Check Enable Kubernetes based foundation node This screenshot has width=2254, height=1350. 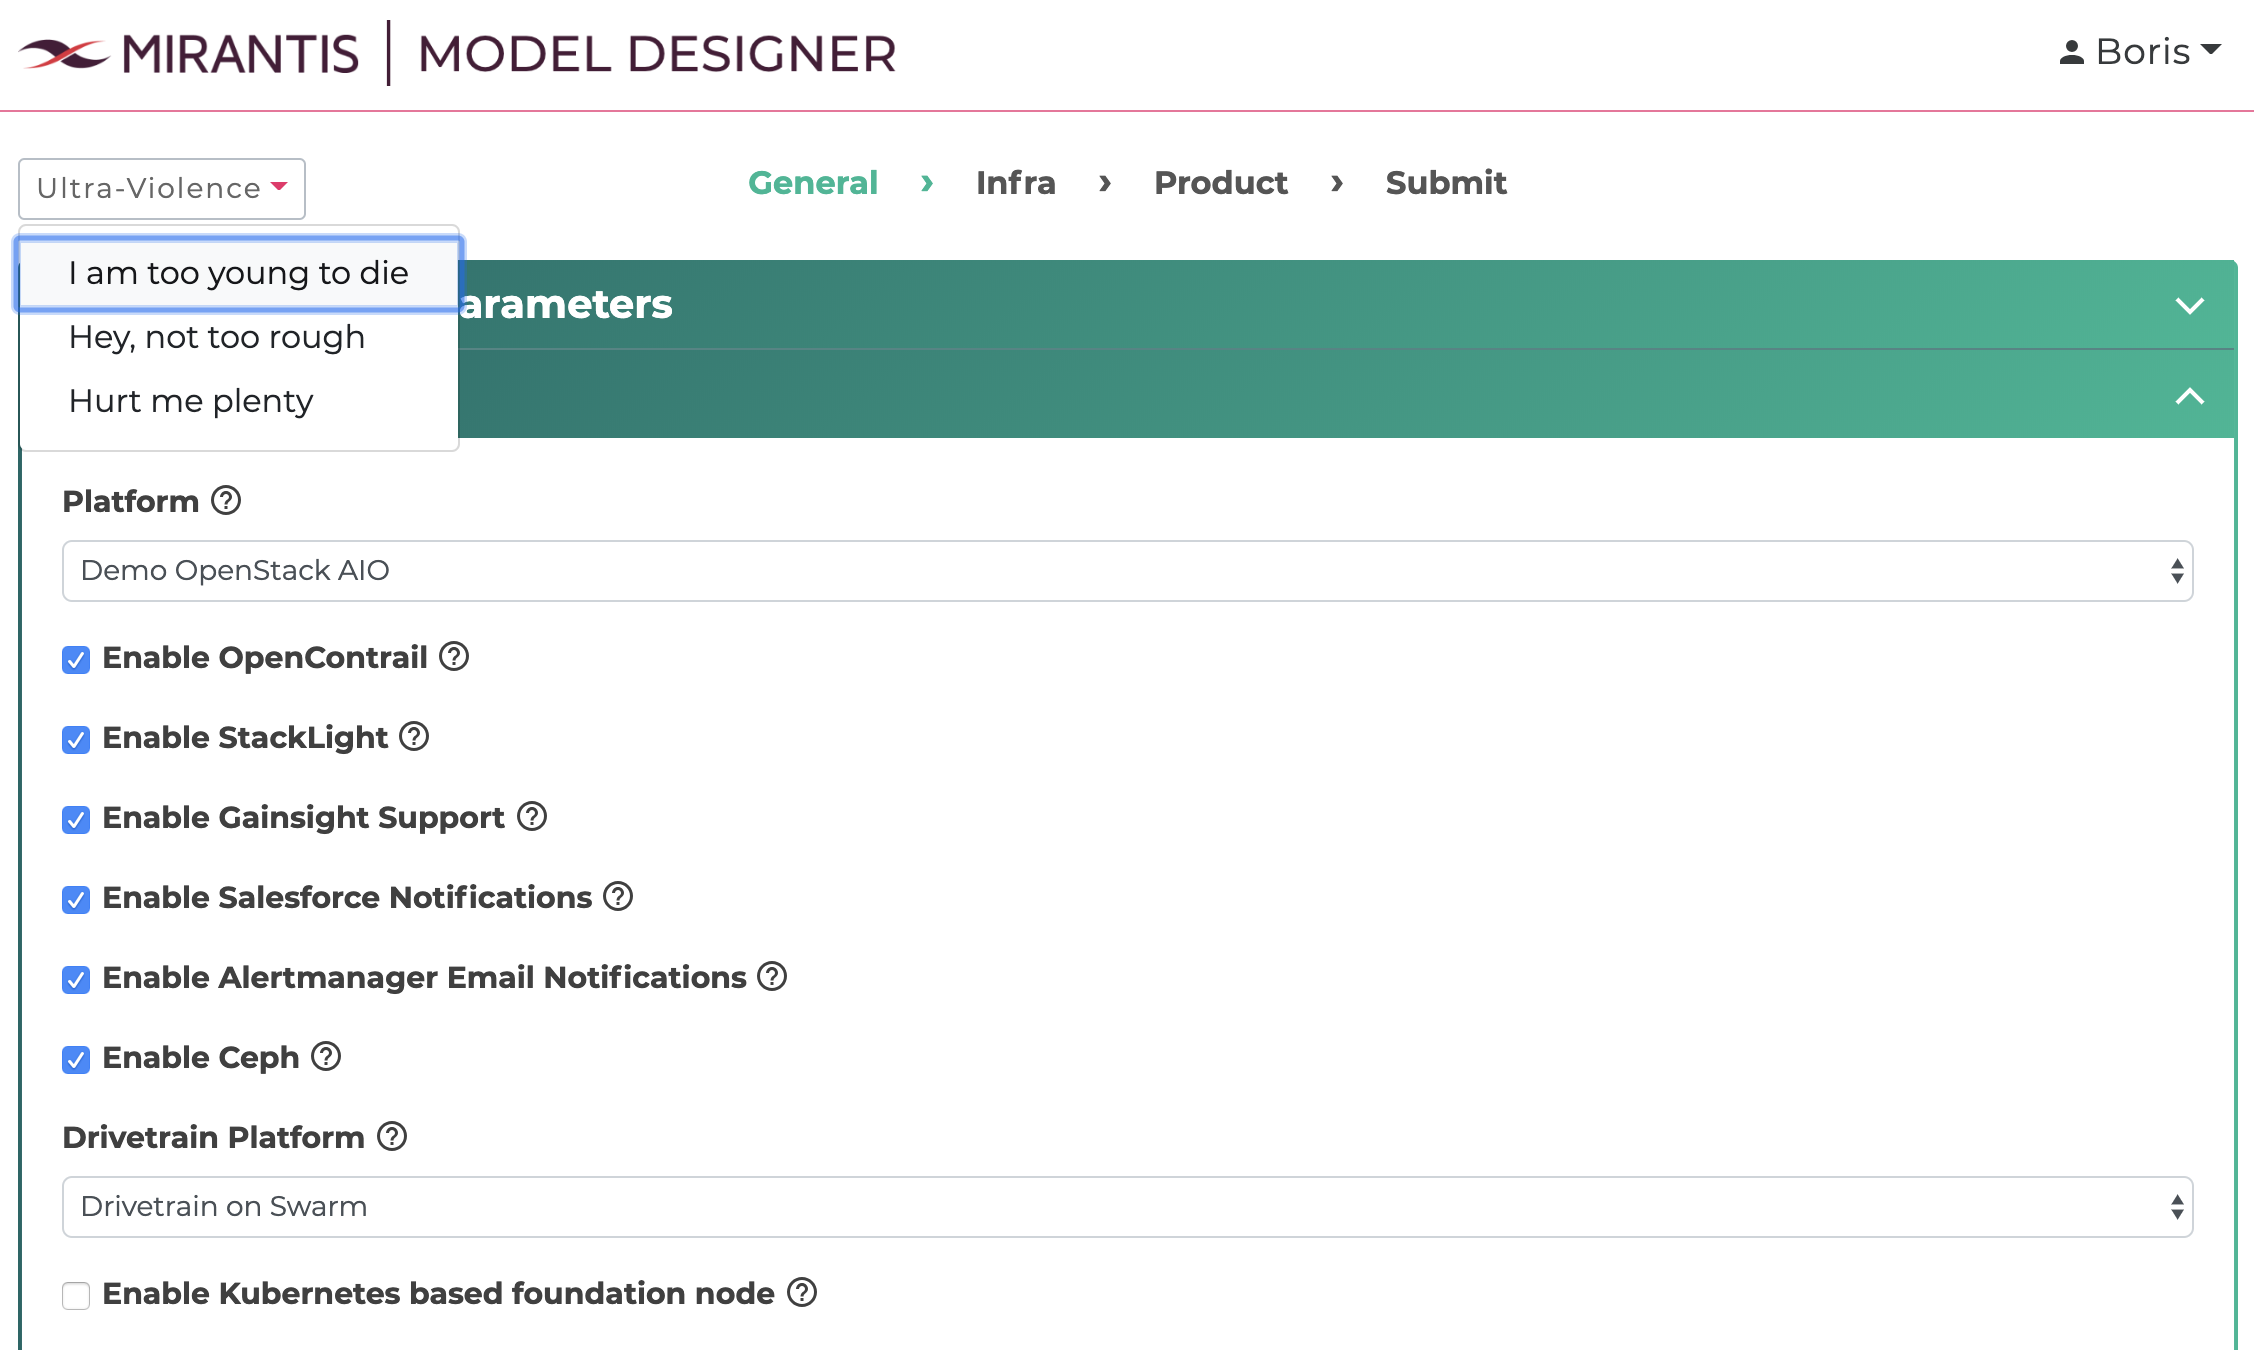[x=76, y=1295]
